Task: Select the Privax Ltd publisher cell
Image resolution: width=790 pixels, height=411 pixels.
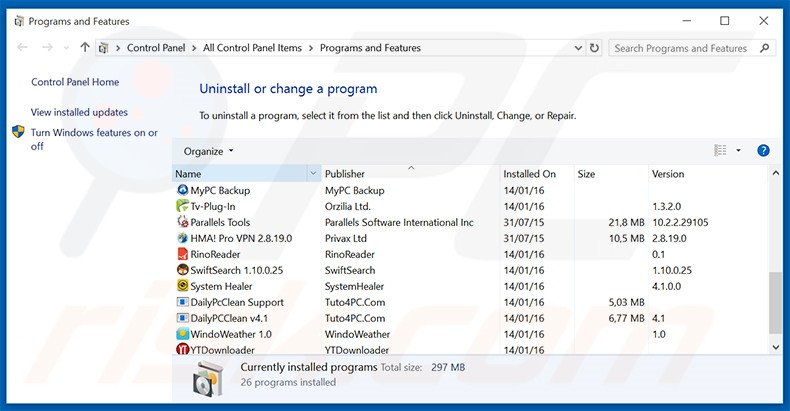Action: [x=346, y=238]
